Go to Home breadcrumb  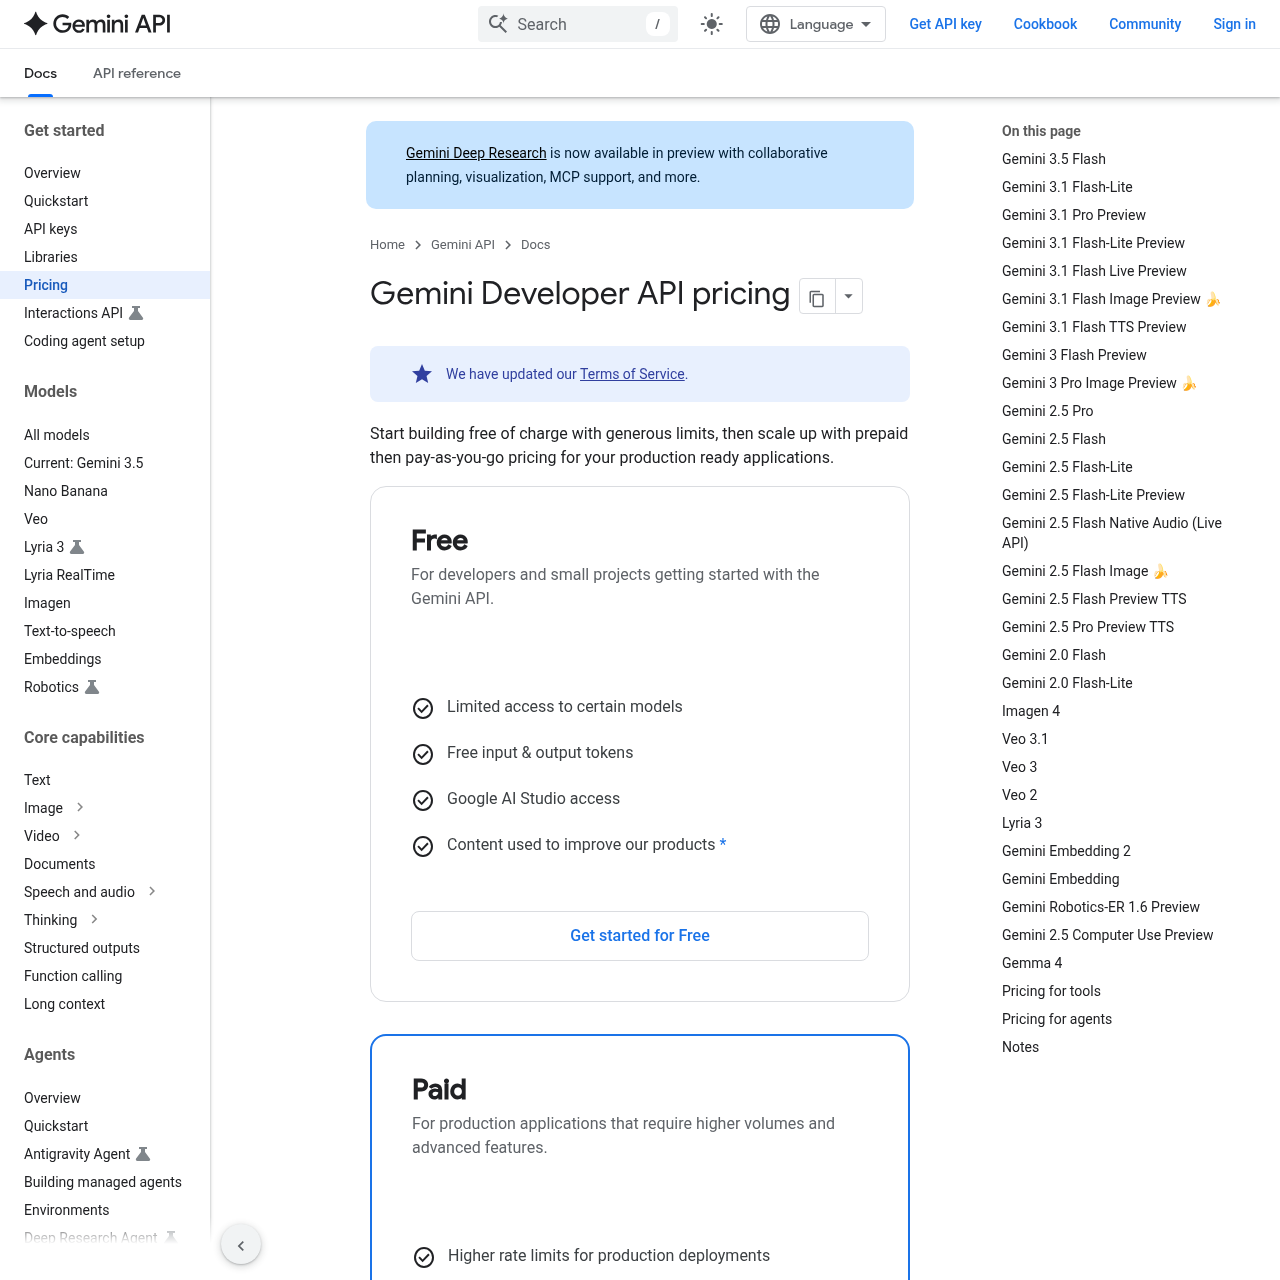point(387,245)
